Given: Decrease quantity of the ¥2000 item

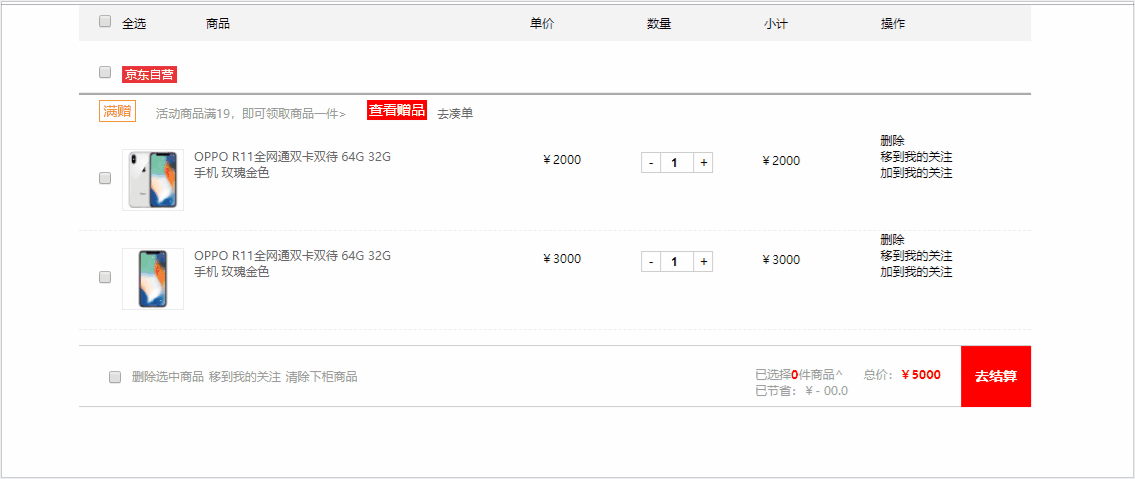Looking at the screenshot, I should point(651,163).
